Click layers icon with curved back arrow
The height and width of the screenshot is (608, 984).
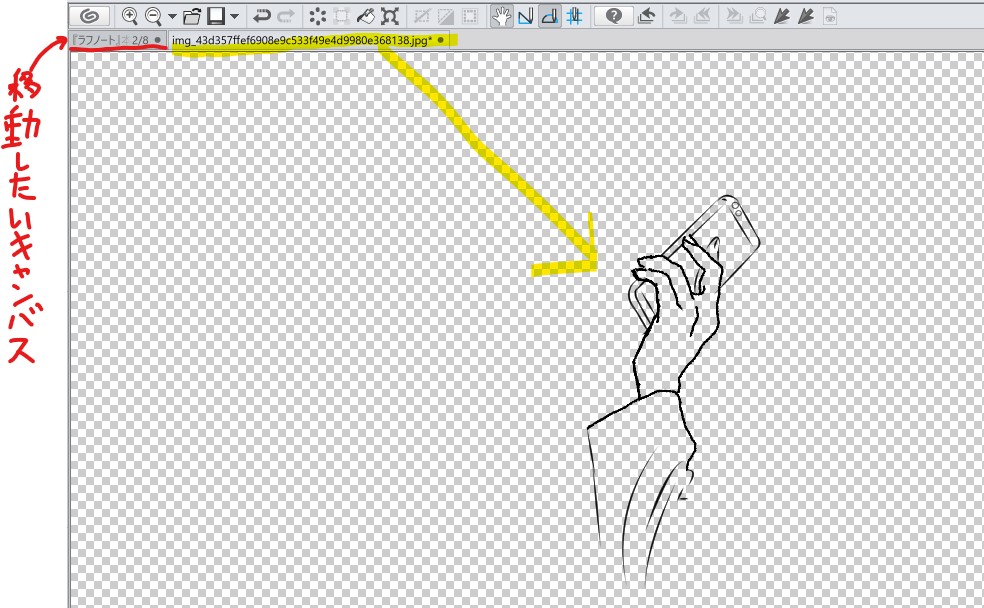[646, 16]
